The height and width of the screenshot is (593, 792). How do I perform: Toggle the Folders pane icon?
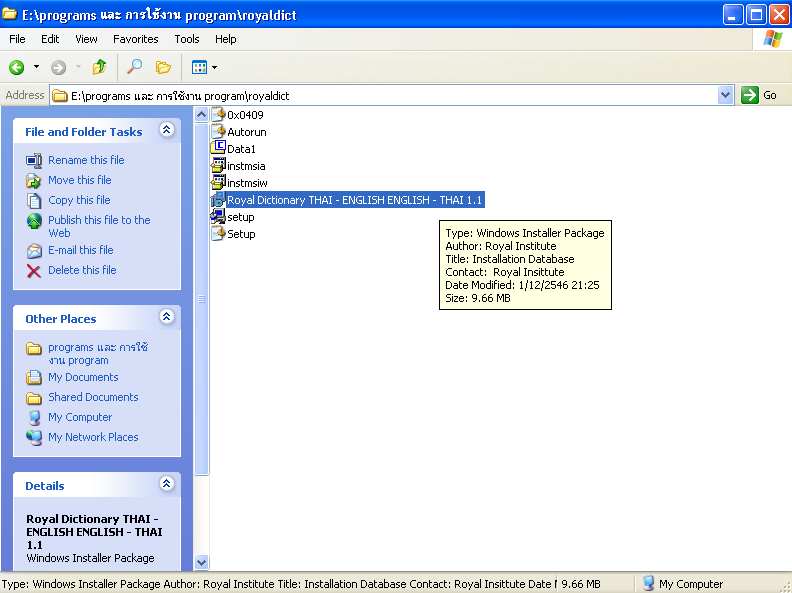click(163, 67)
